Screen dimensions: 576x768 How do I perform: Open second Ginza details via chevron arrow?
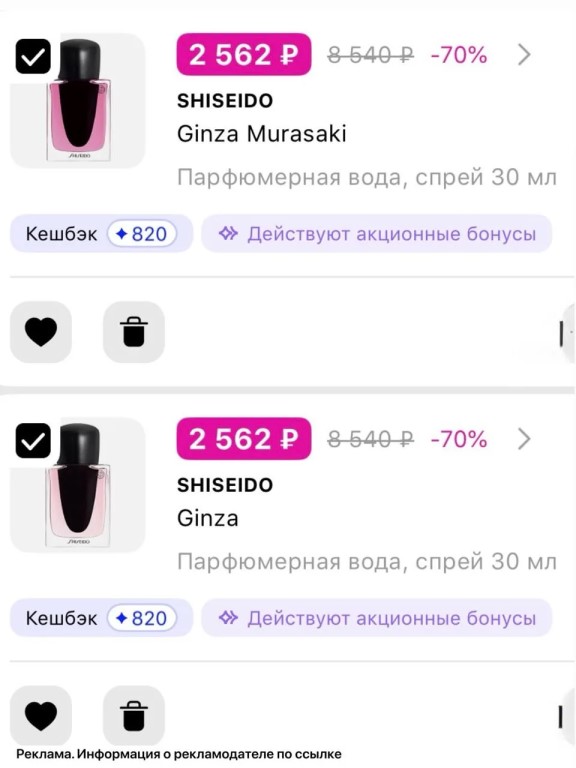pos(524,439)
